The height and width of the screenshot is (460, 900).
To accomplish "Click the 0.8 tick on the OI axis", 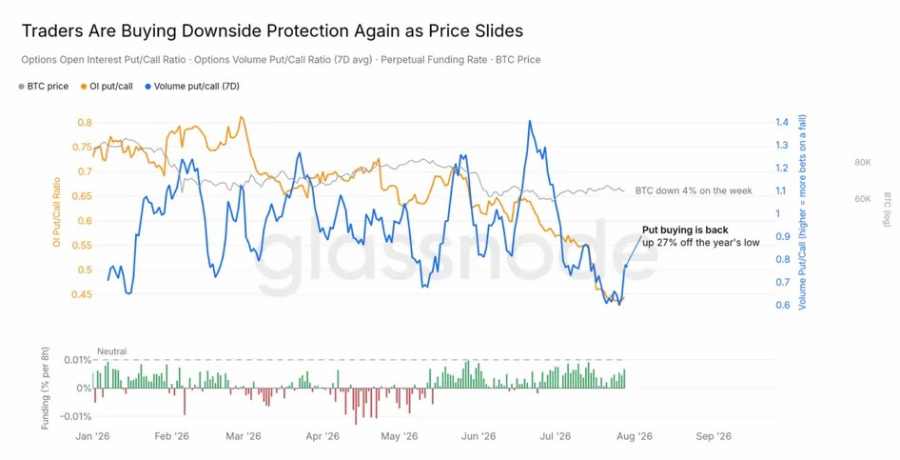I will pos(84,122).
